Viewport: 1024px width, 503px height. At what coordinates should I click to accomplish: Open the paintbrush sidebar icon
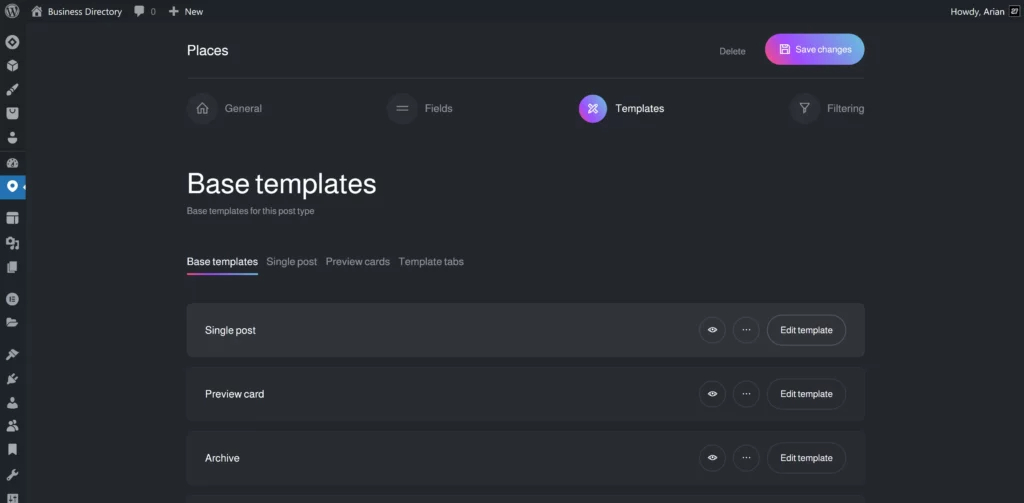tap(12, 89)
